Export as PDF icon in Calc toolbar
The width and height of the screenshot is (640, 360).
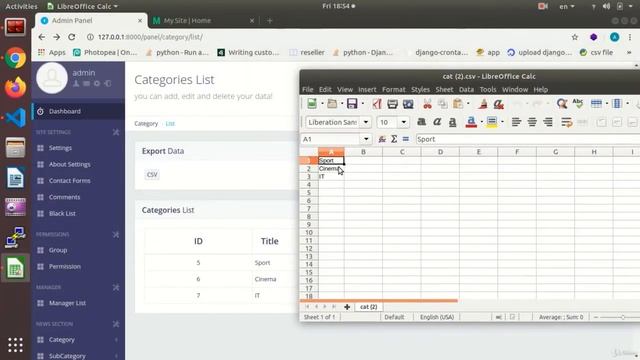376,104
